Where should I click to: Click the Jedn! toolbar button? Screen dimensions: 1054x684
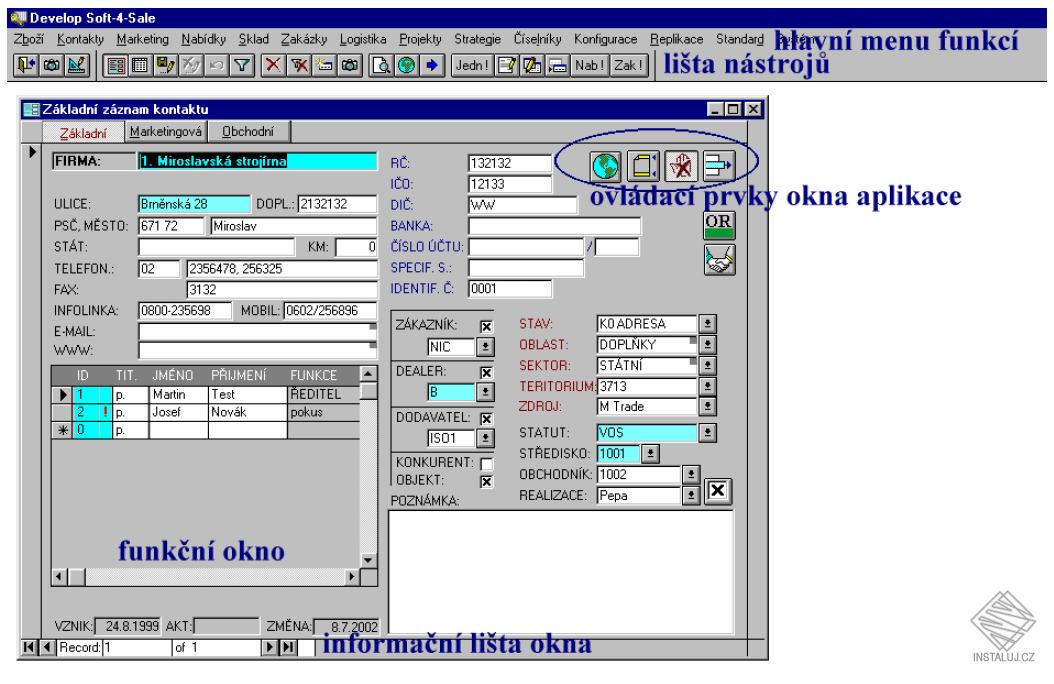tap(472, 65)
